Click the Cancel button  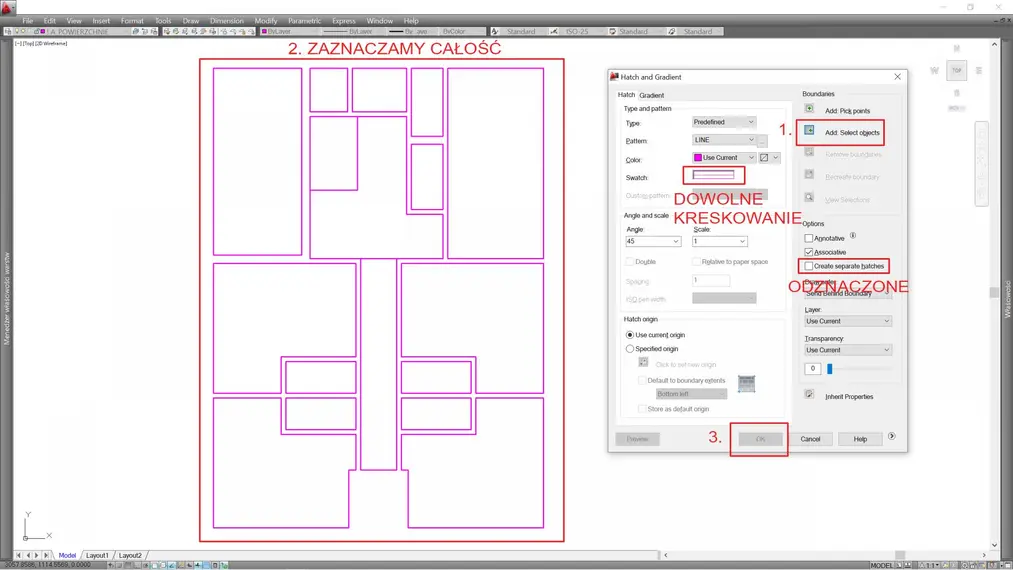coord(810,439)
